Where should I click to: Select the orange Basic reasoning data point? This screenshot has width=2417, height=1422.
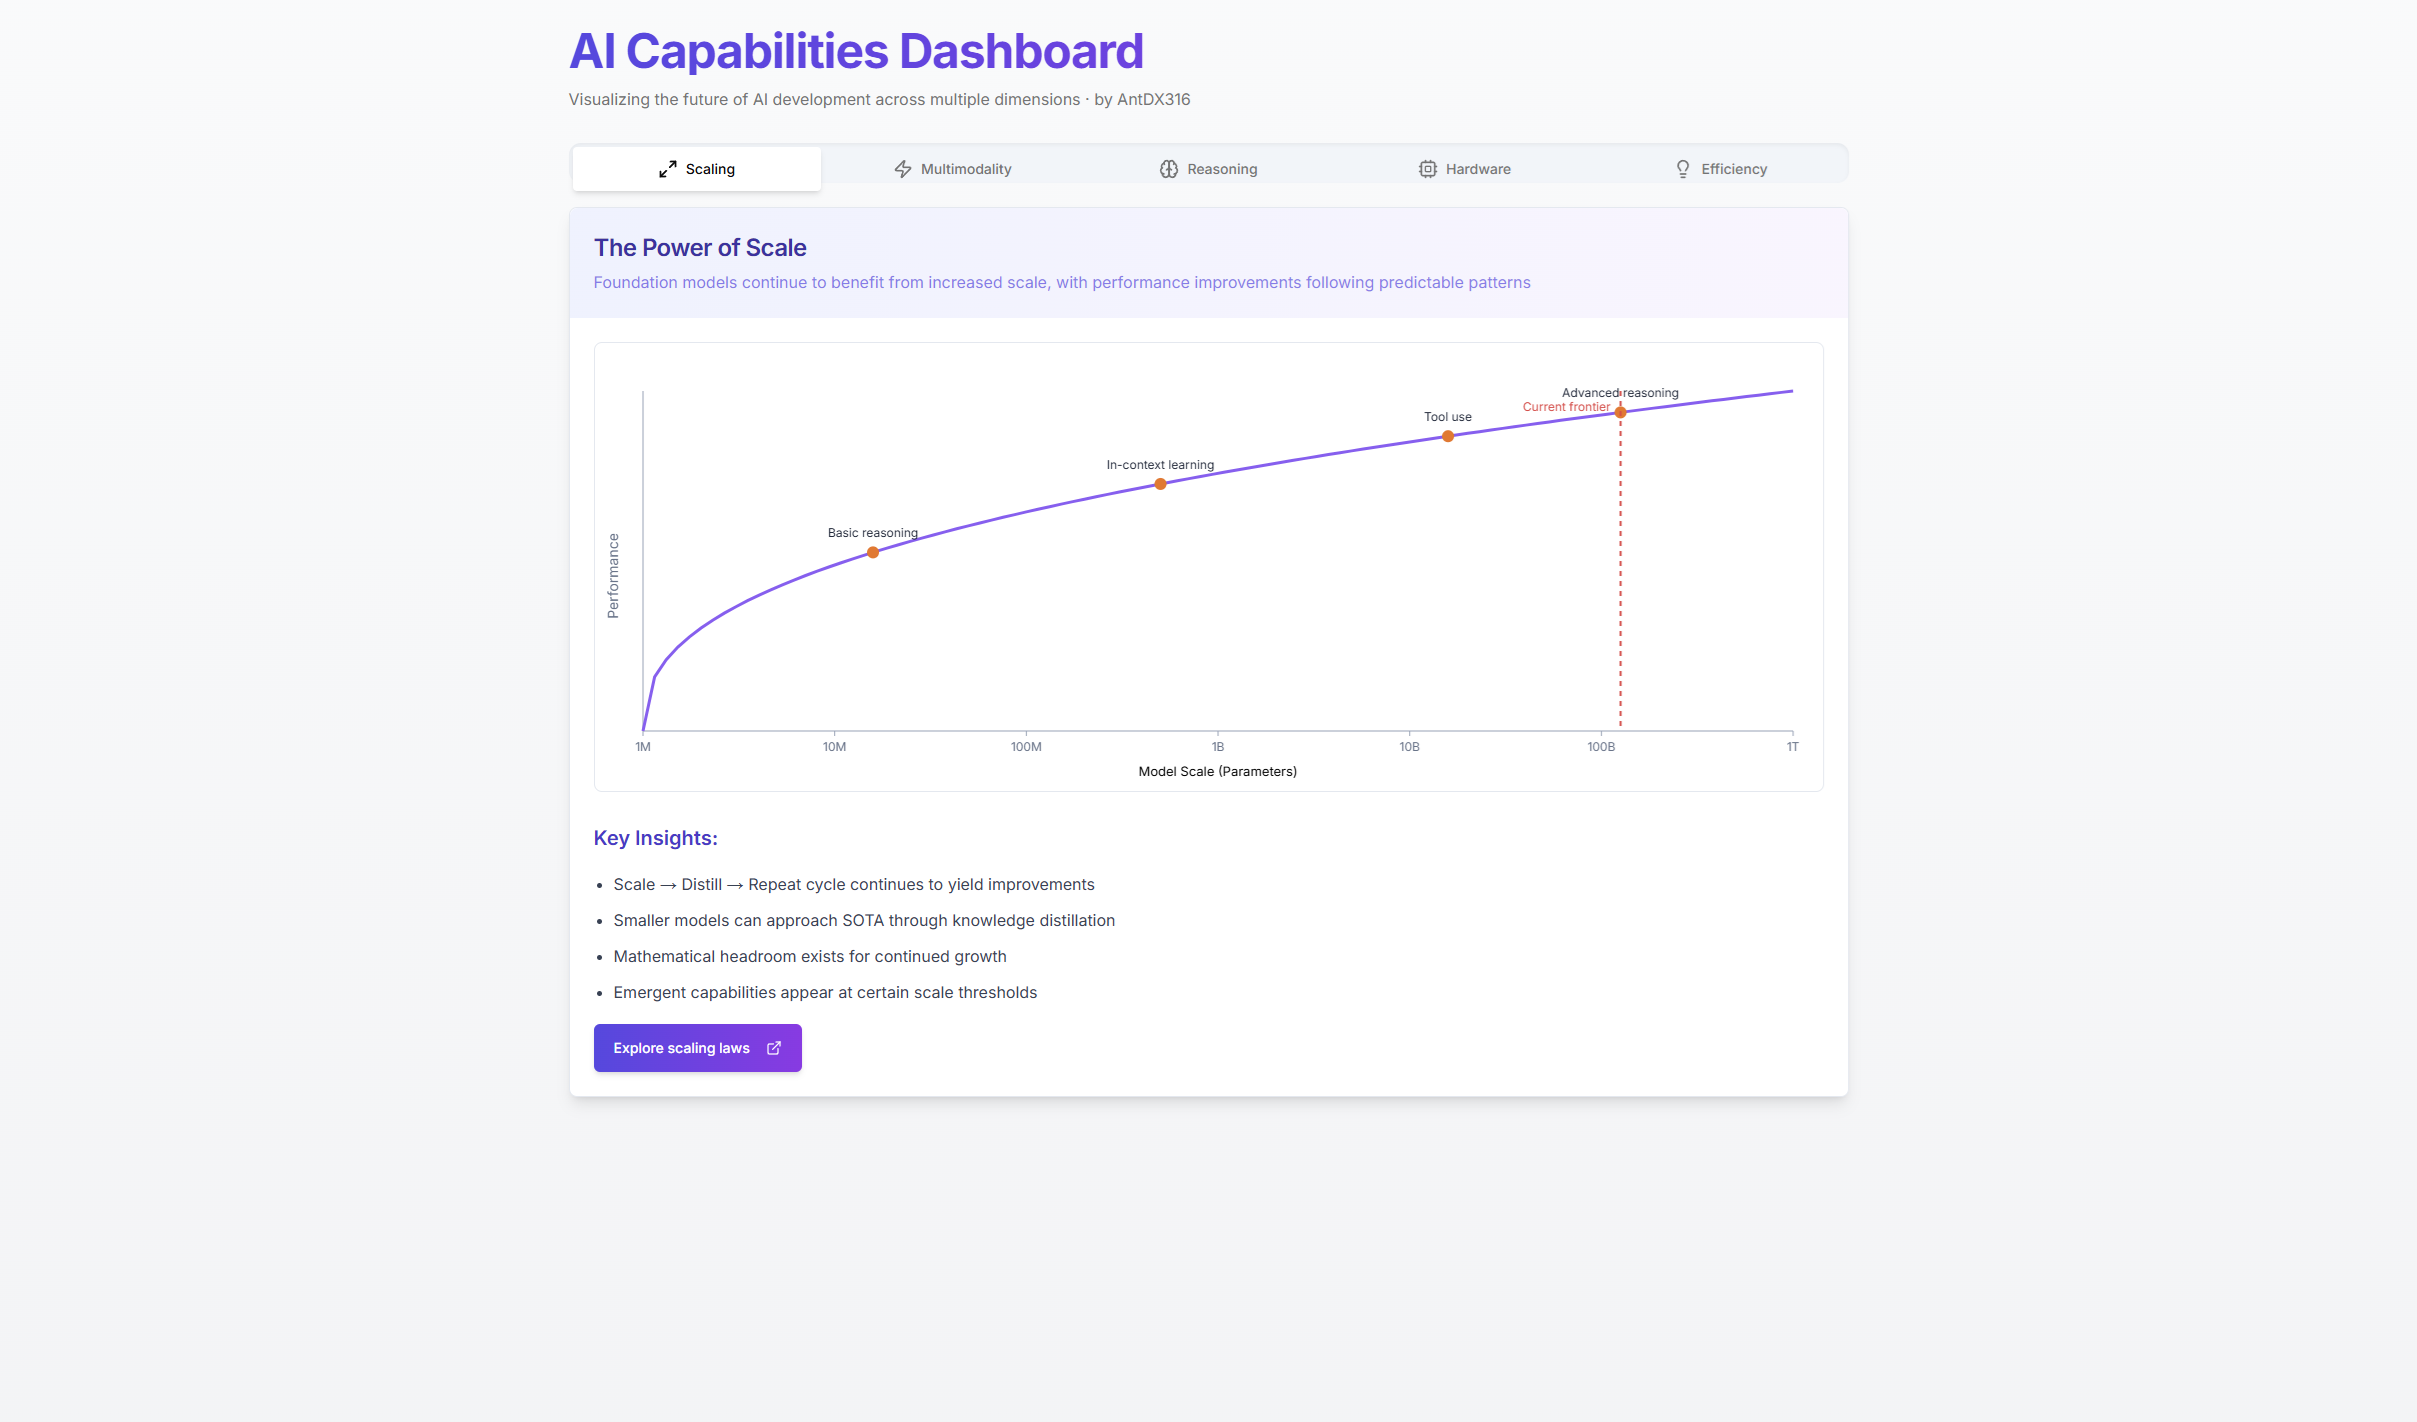click(x=873, y=552)
